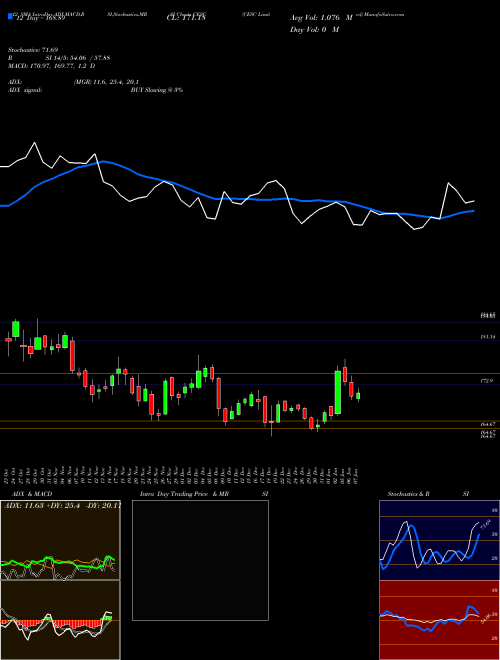The image size is (500, 660).
Task: Open the MACD histogram chart panel
Action: tap(60, 620)
